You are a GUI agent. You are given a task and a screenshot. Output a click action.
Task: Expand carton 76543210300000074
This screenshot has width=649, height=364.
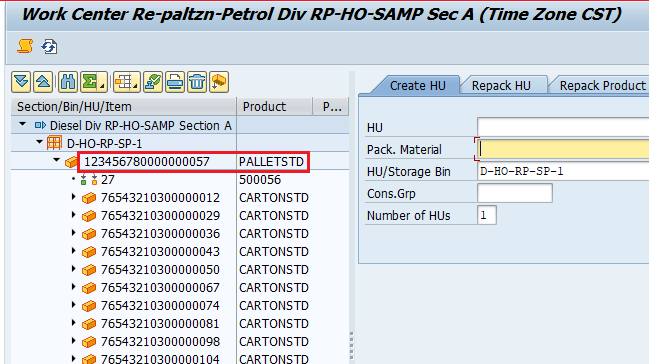[74, 305]
